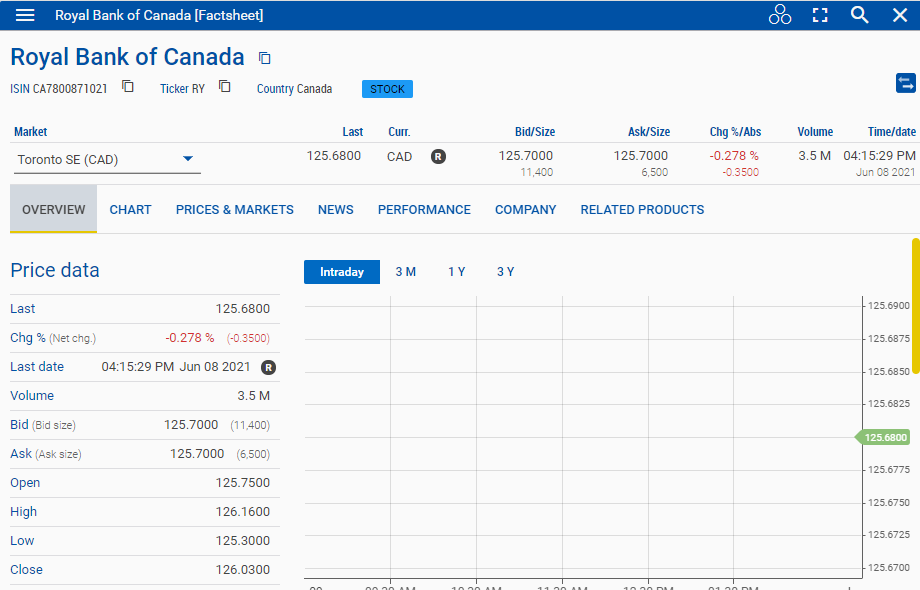Click the Low value 125.3000
Viewport: 920px width, 590px height.
[x=242, y=541]
